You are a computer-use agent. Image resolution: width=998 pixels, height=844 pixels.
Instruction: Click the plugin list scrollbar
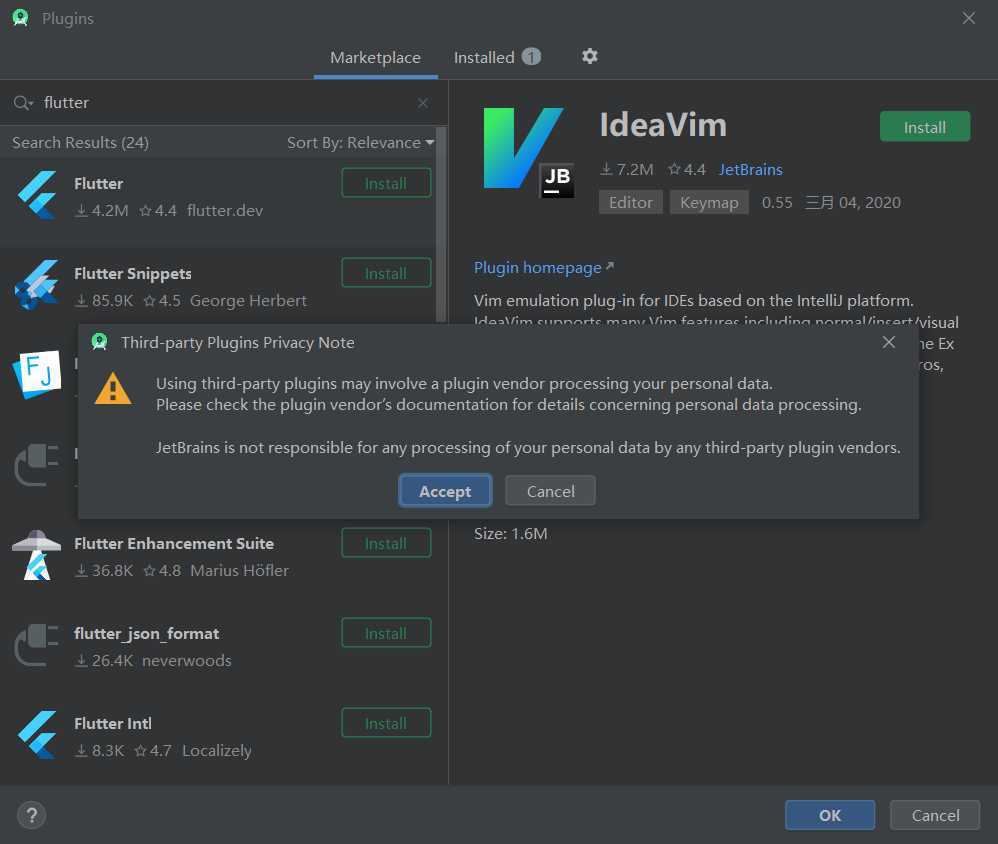pyautogui.click(x=441, y=224)
